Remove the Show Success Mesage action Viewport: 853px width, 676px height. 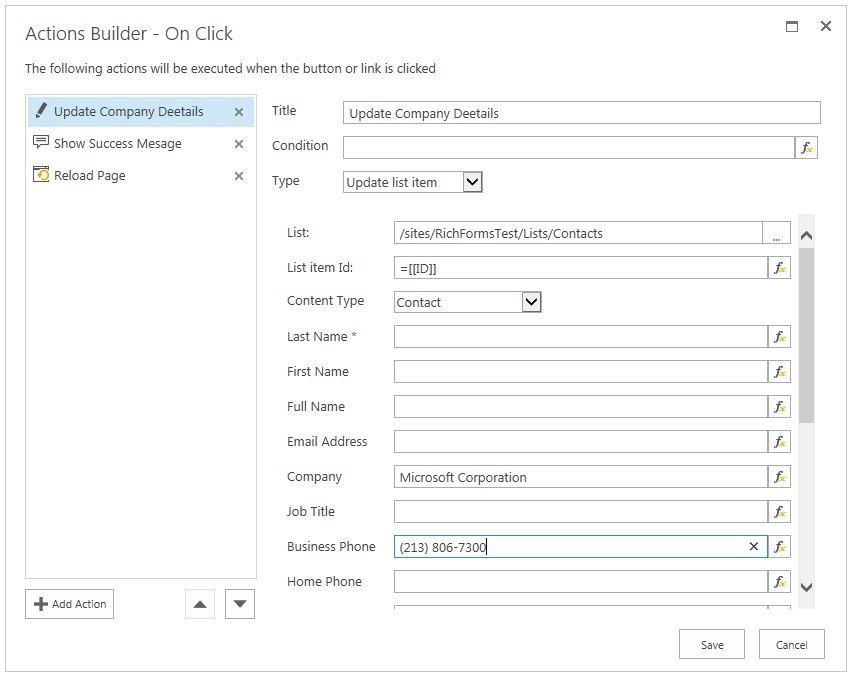tap(239, 144)
